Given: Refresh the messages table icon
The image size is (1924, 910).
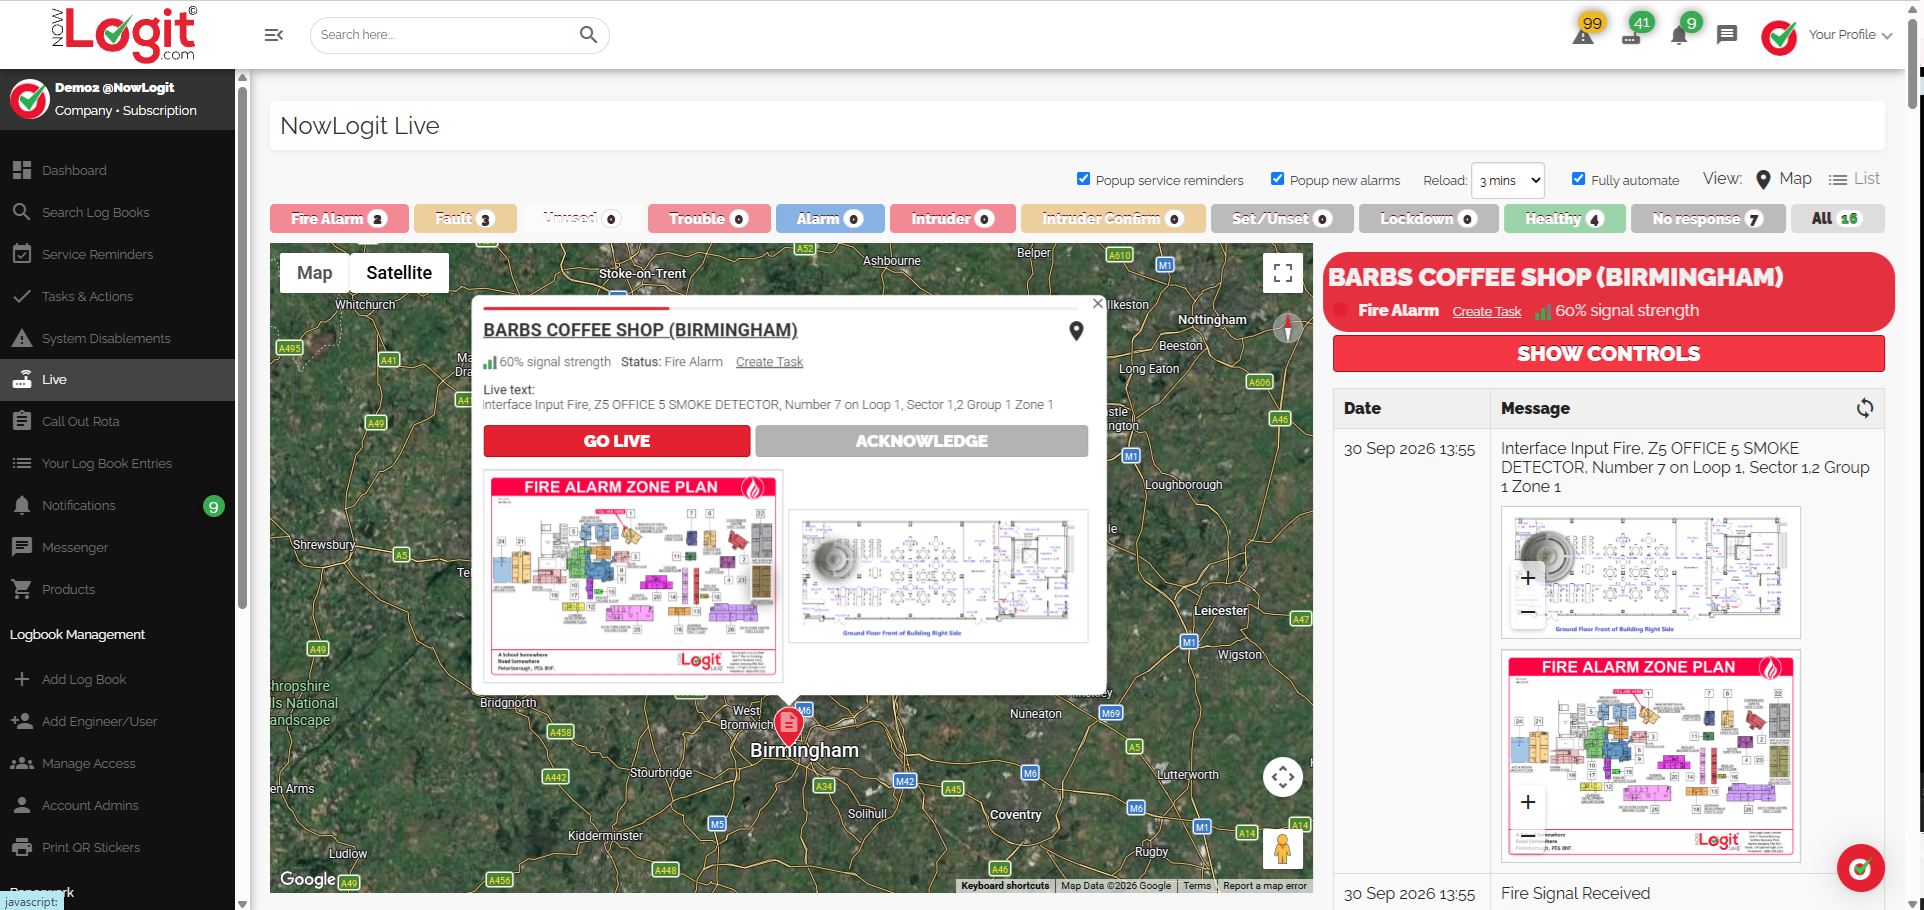Looking at the screenshot, I should pos(1865,408).
